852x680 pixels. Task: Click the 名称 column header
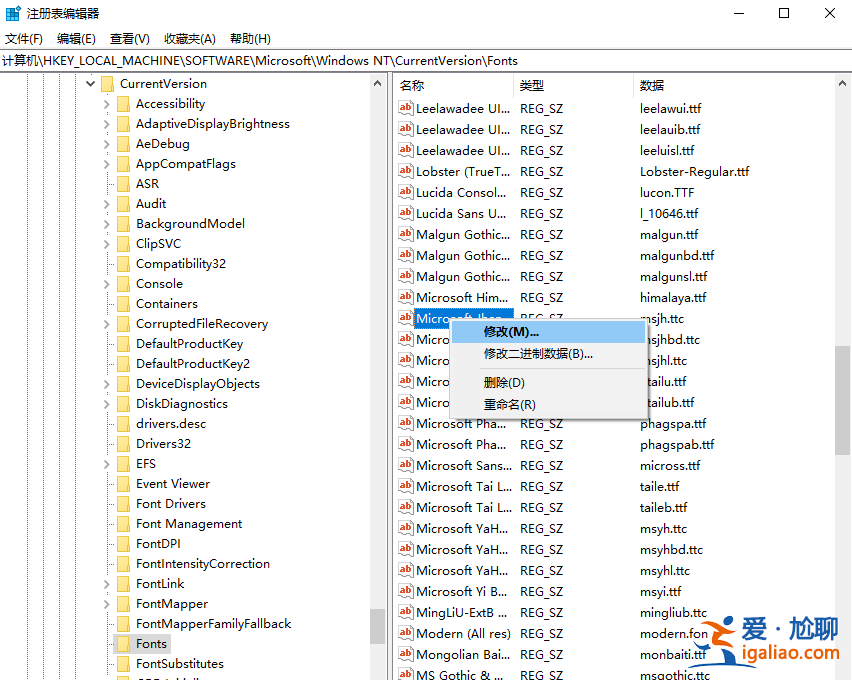[412, 85]
